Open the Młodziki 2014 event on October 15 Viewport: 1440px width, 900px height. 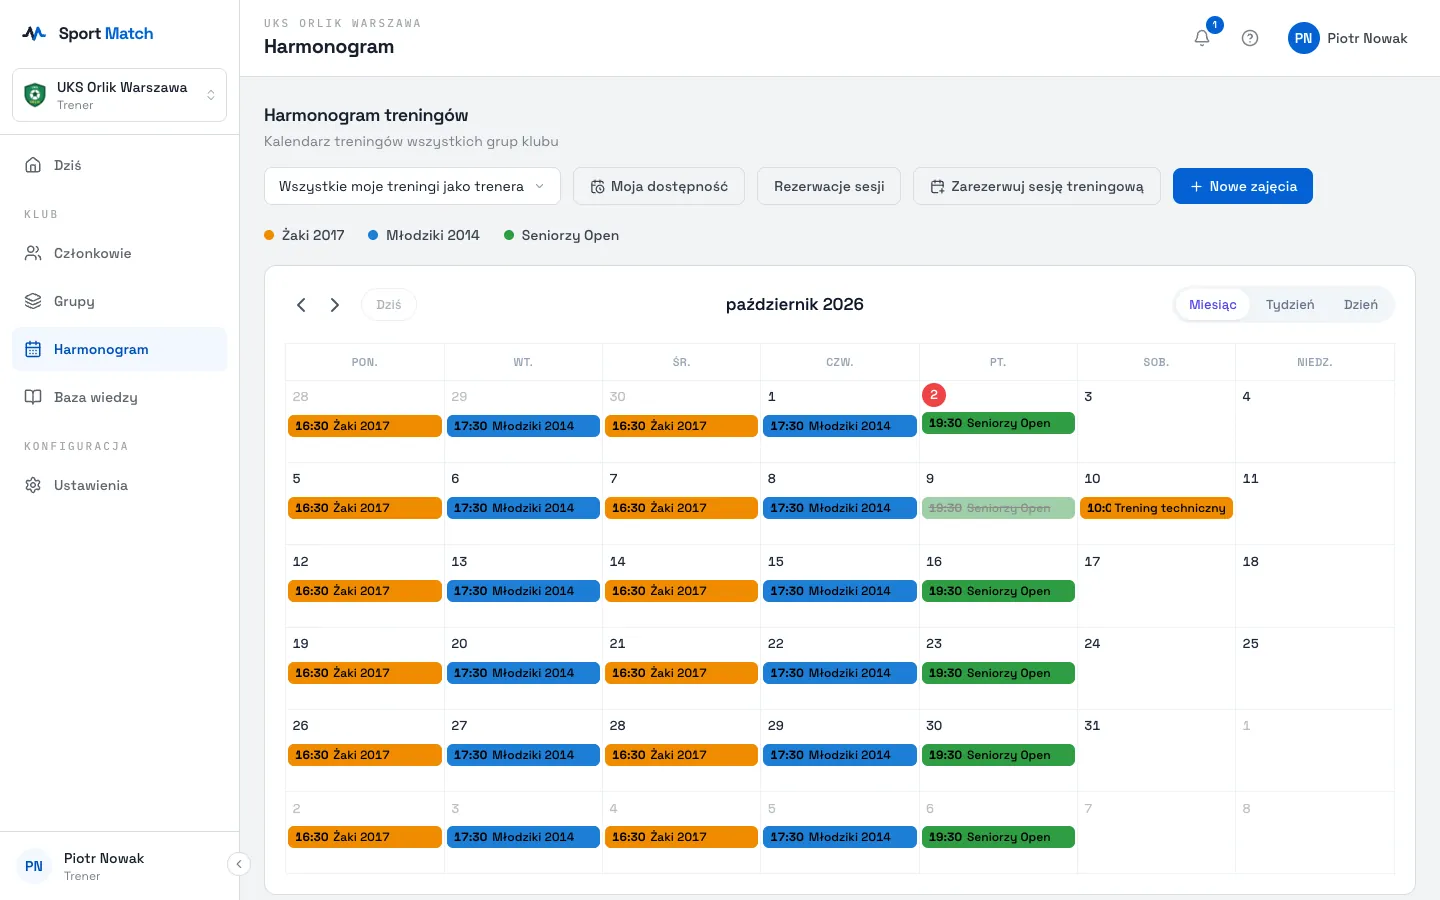[840, 591]
